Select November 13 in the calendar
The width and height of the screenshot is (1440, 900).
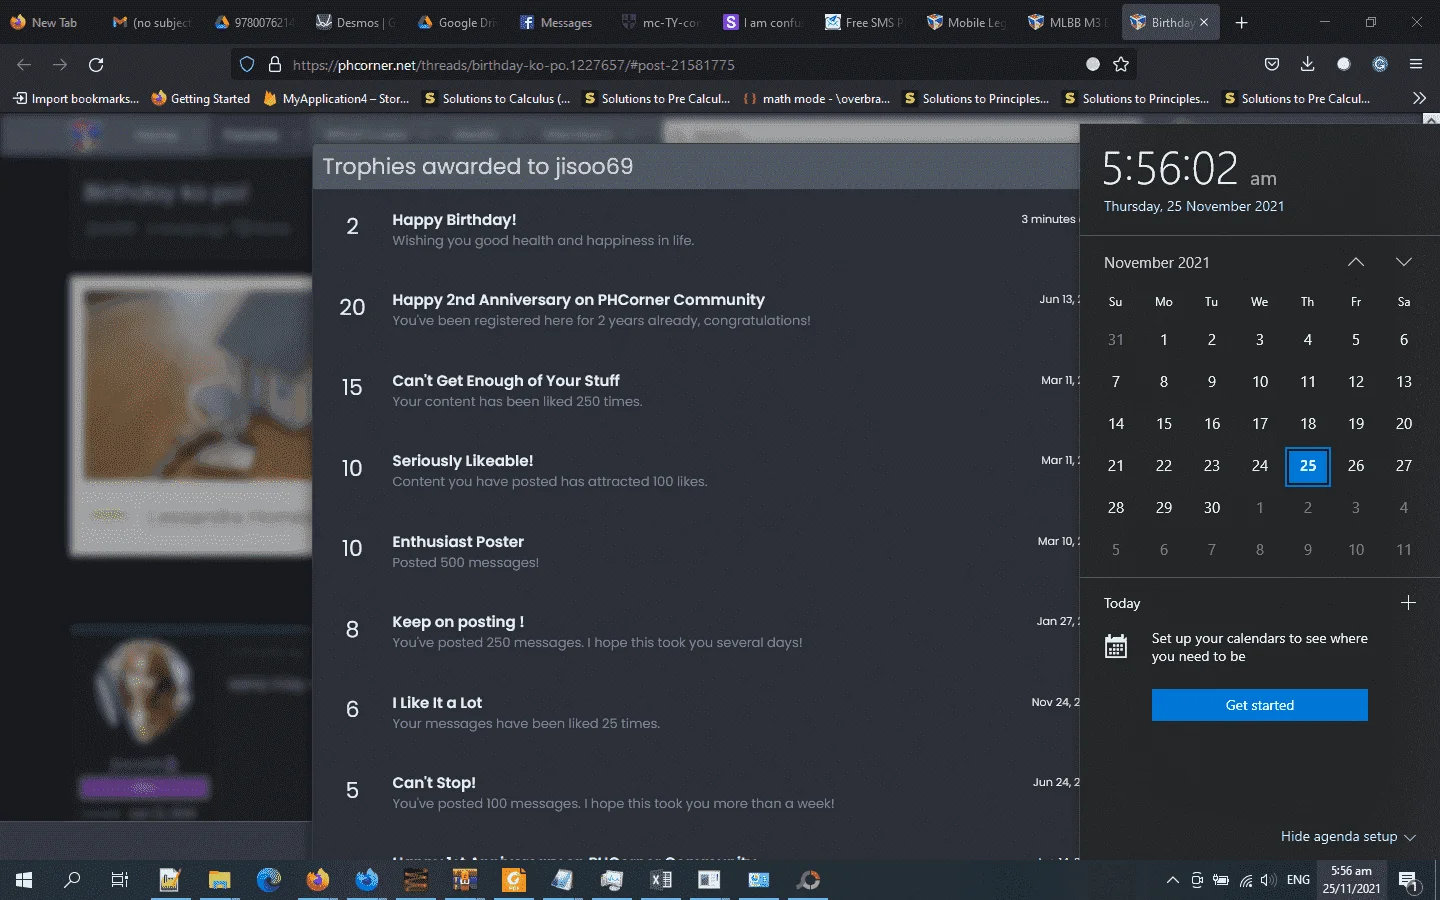(x=1404, y=382)
